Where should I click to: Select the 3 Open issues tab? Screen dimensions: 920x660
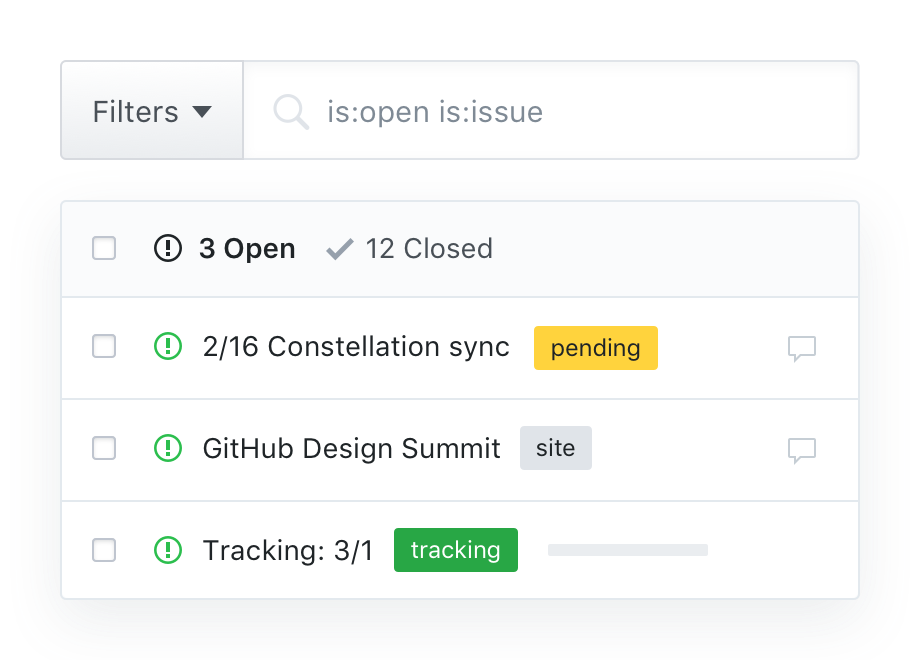click(247, 248)
